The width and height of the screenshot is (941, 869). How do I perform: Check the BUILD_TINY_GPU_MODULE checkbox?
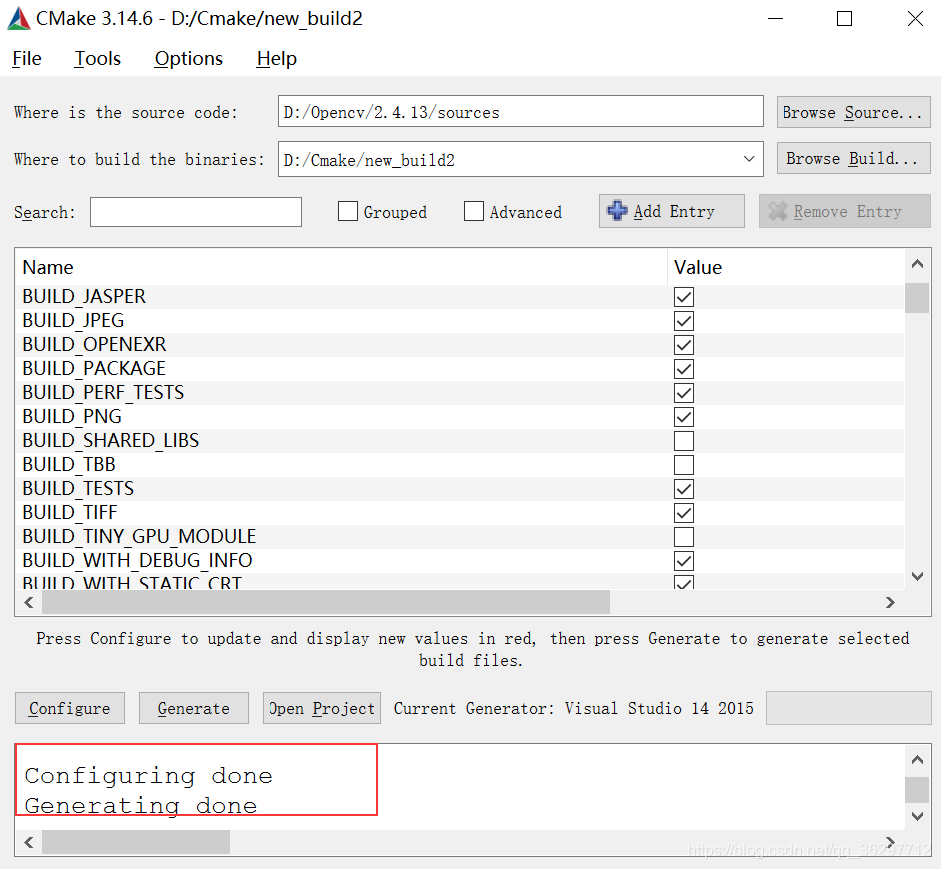coord(684,537)
